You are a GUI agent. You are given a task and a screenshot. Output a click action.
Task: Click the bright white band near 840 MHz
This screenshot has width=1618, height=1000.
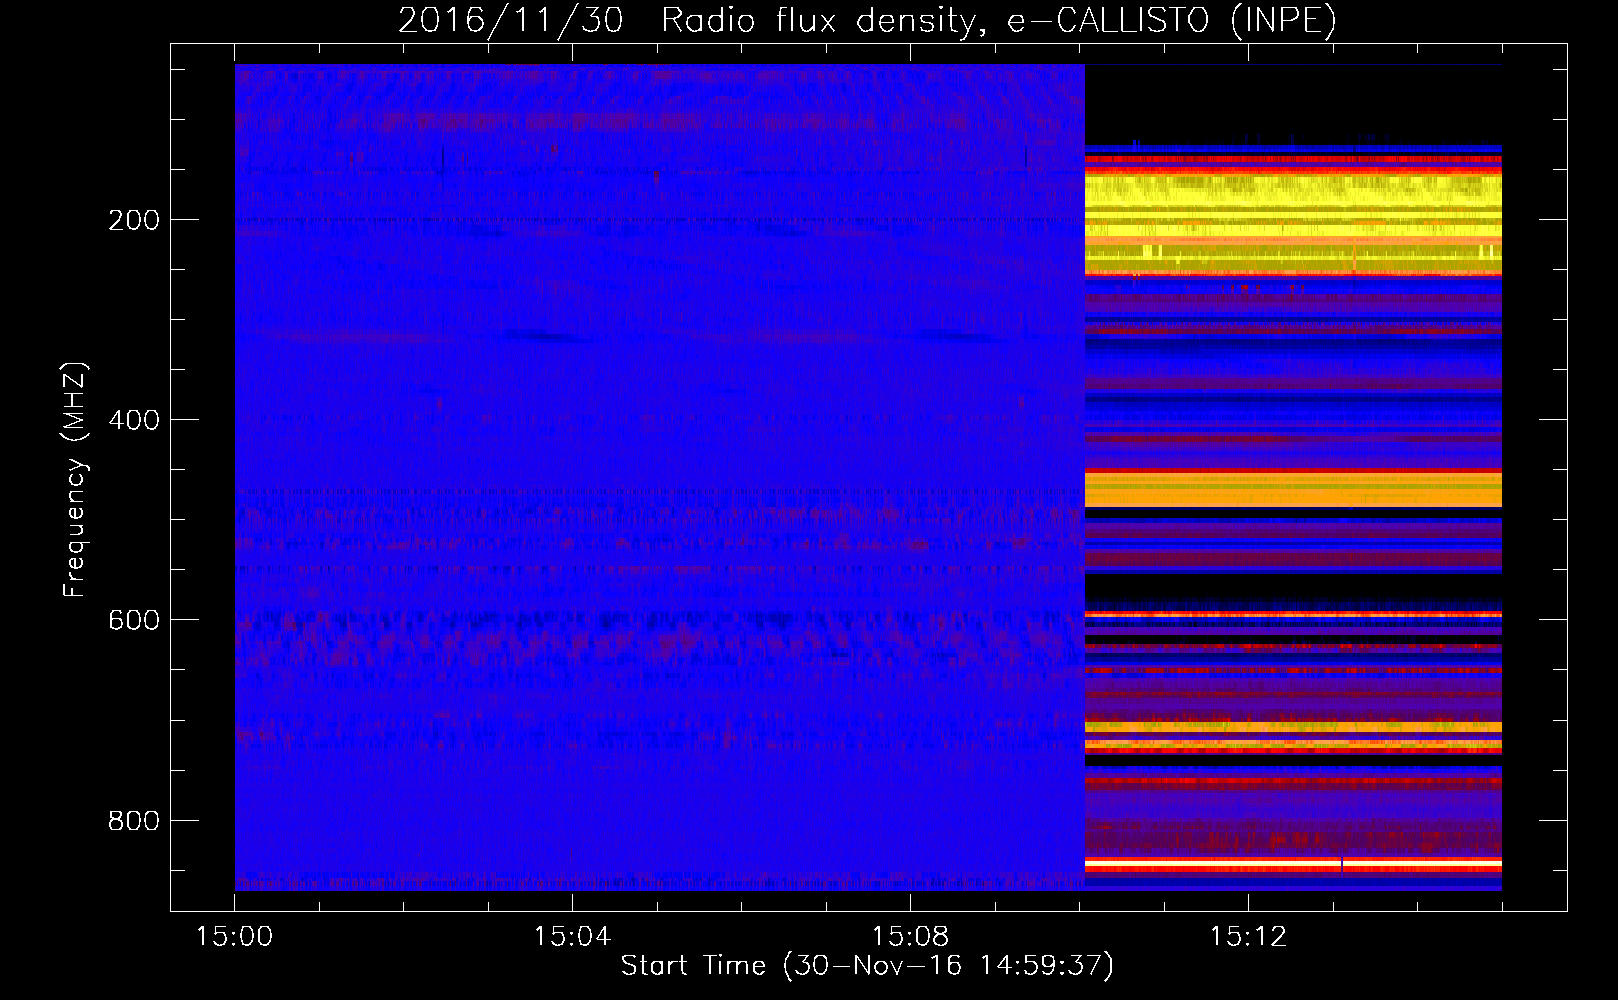[x=1293, y=862]
